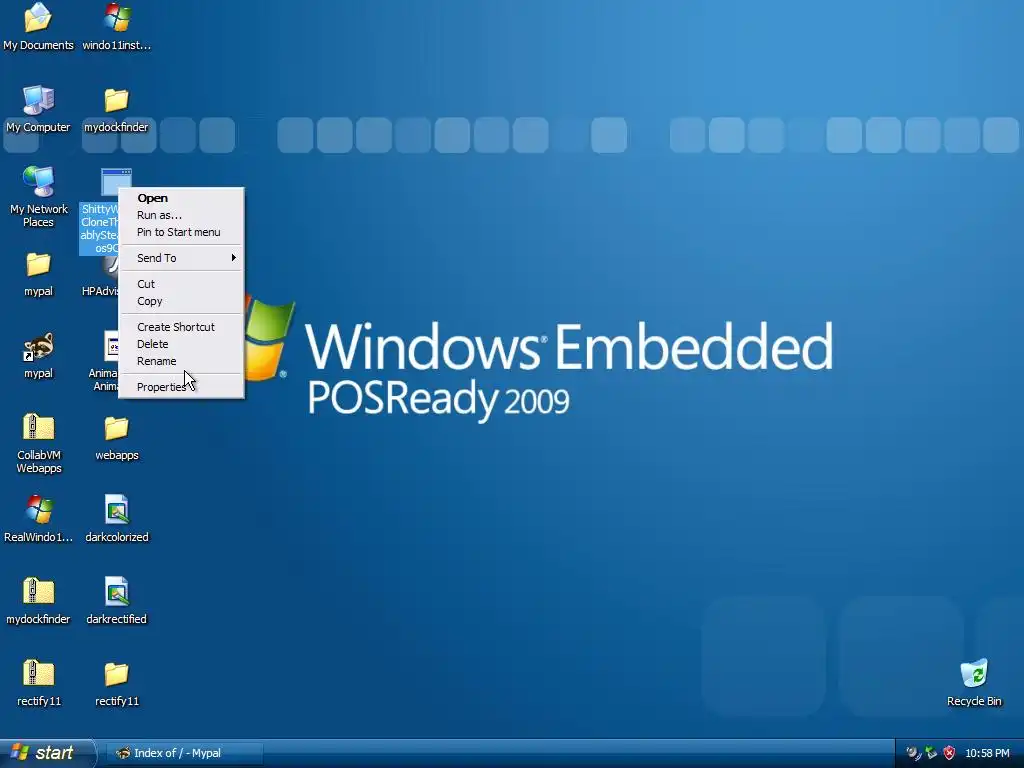Choose Delete from the context menu
Screen dimensions: 1024x768
pos(181,344)
